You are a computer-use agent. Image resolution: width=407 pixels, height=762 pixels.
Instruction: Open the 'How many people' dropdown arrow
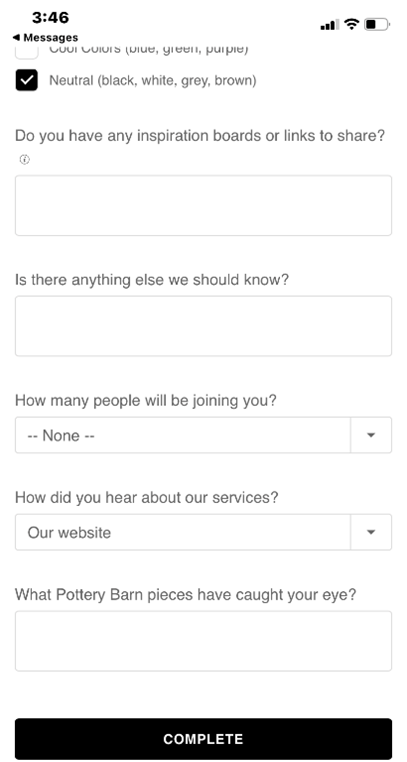[x=371, y=435]
